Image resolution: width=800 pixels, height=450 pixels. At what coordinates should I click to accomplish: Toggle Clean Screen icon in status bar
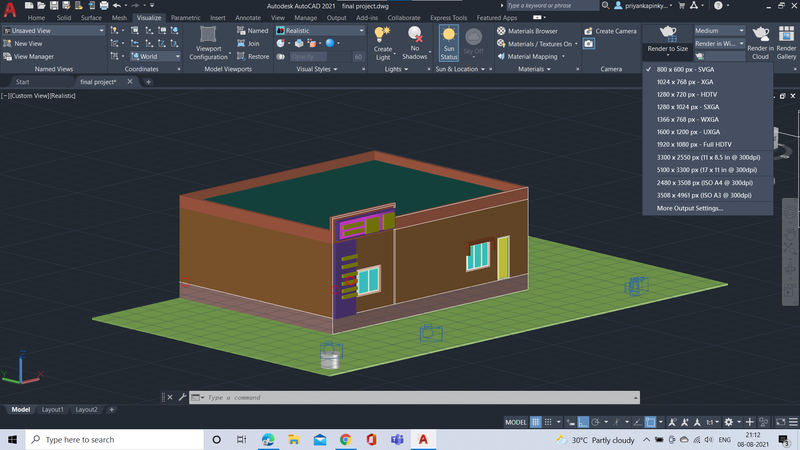pyautogui.click(x=780, y=422)
